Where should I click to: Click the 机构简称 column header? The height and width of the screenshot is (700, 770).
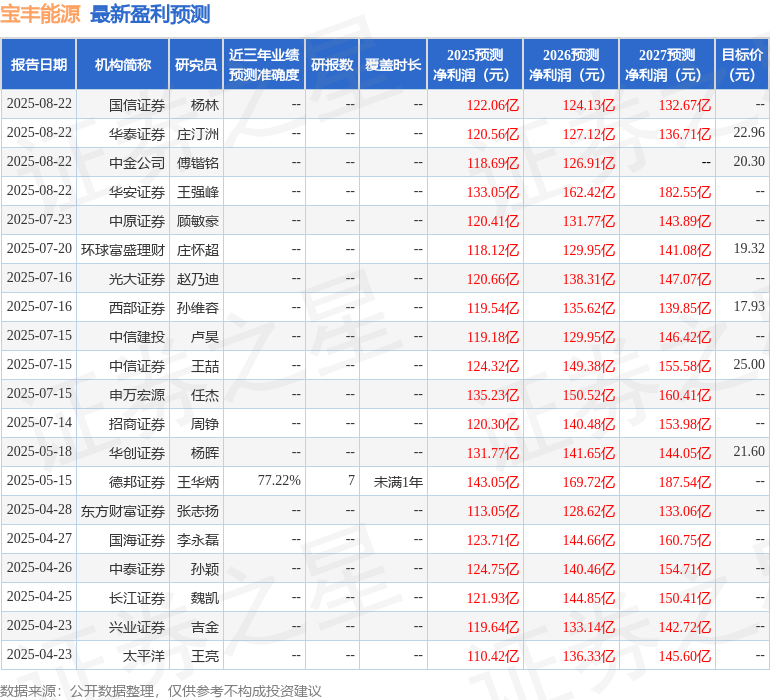[123, 65]
